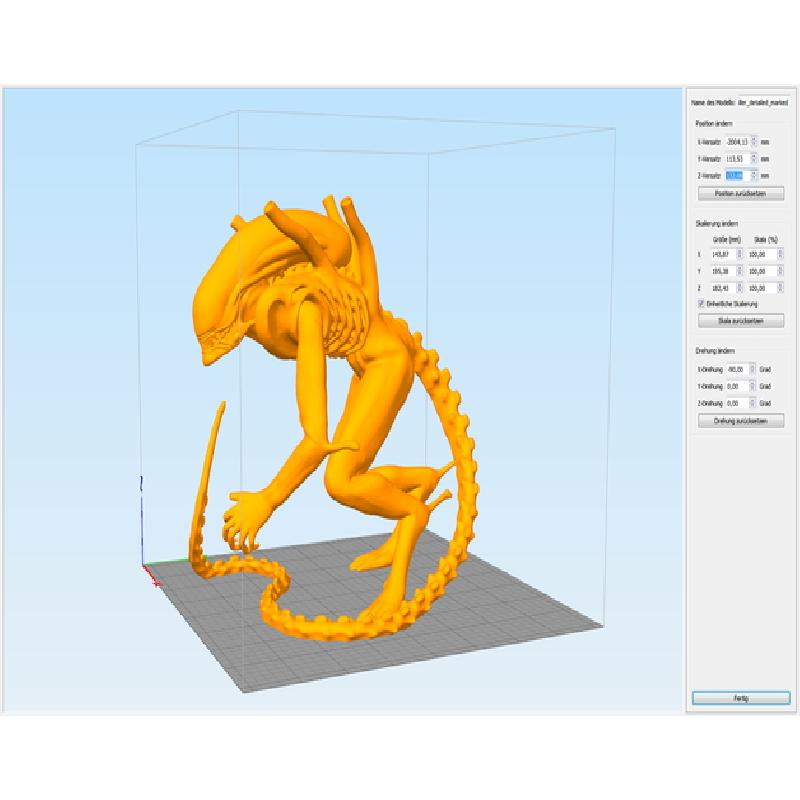Viewport: 800px width, 800px height.
Task: Click the Y size (mm) field
Action: tap(723, 271)
